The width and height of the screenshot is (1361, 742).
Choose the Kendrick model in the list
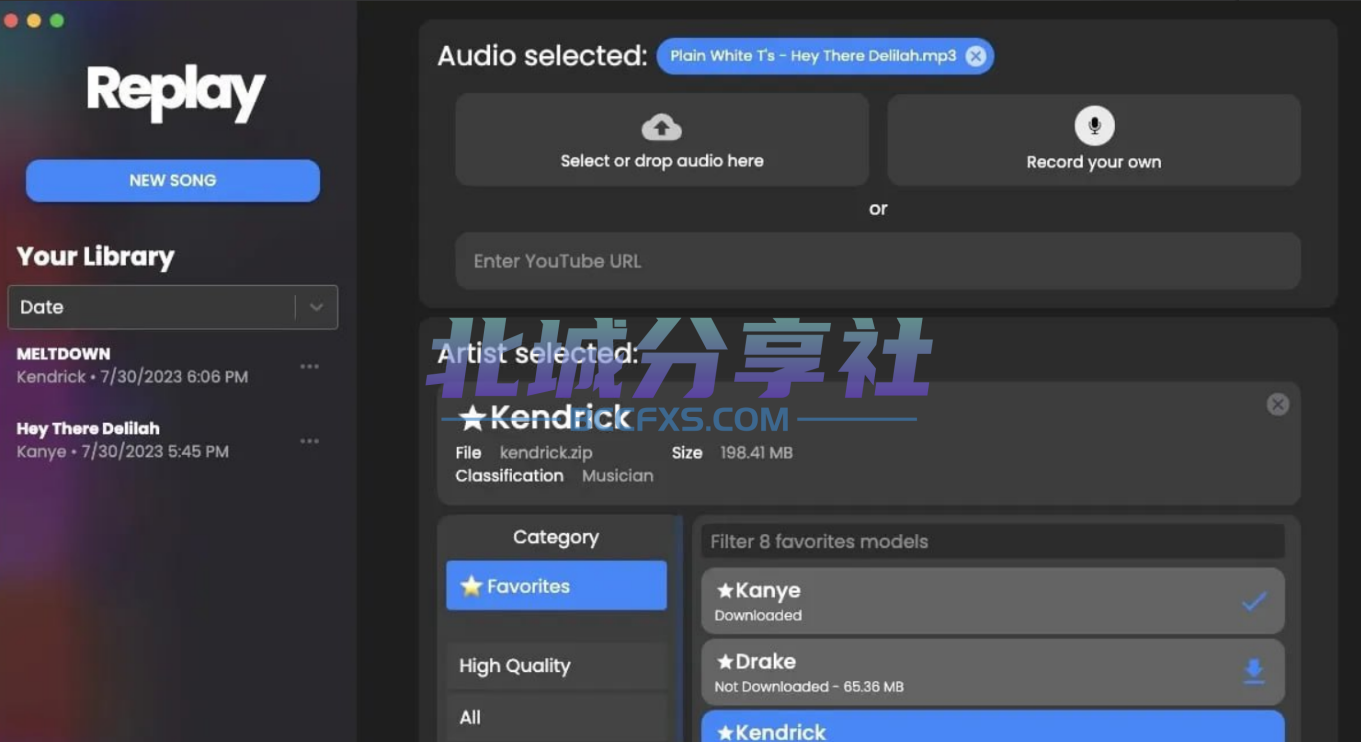click(x=992, y=726)
